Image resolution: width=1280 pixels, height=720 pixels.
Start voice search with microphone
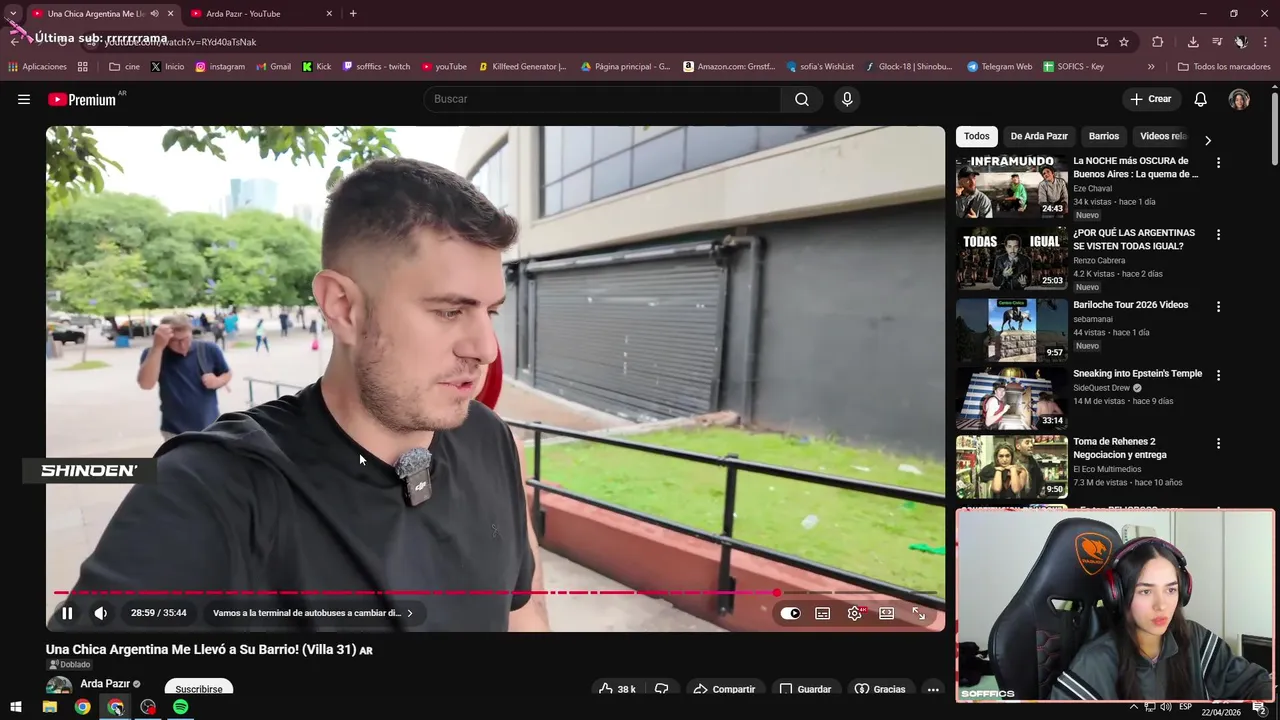pos(847,99)
